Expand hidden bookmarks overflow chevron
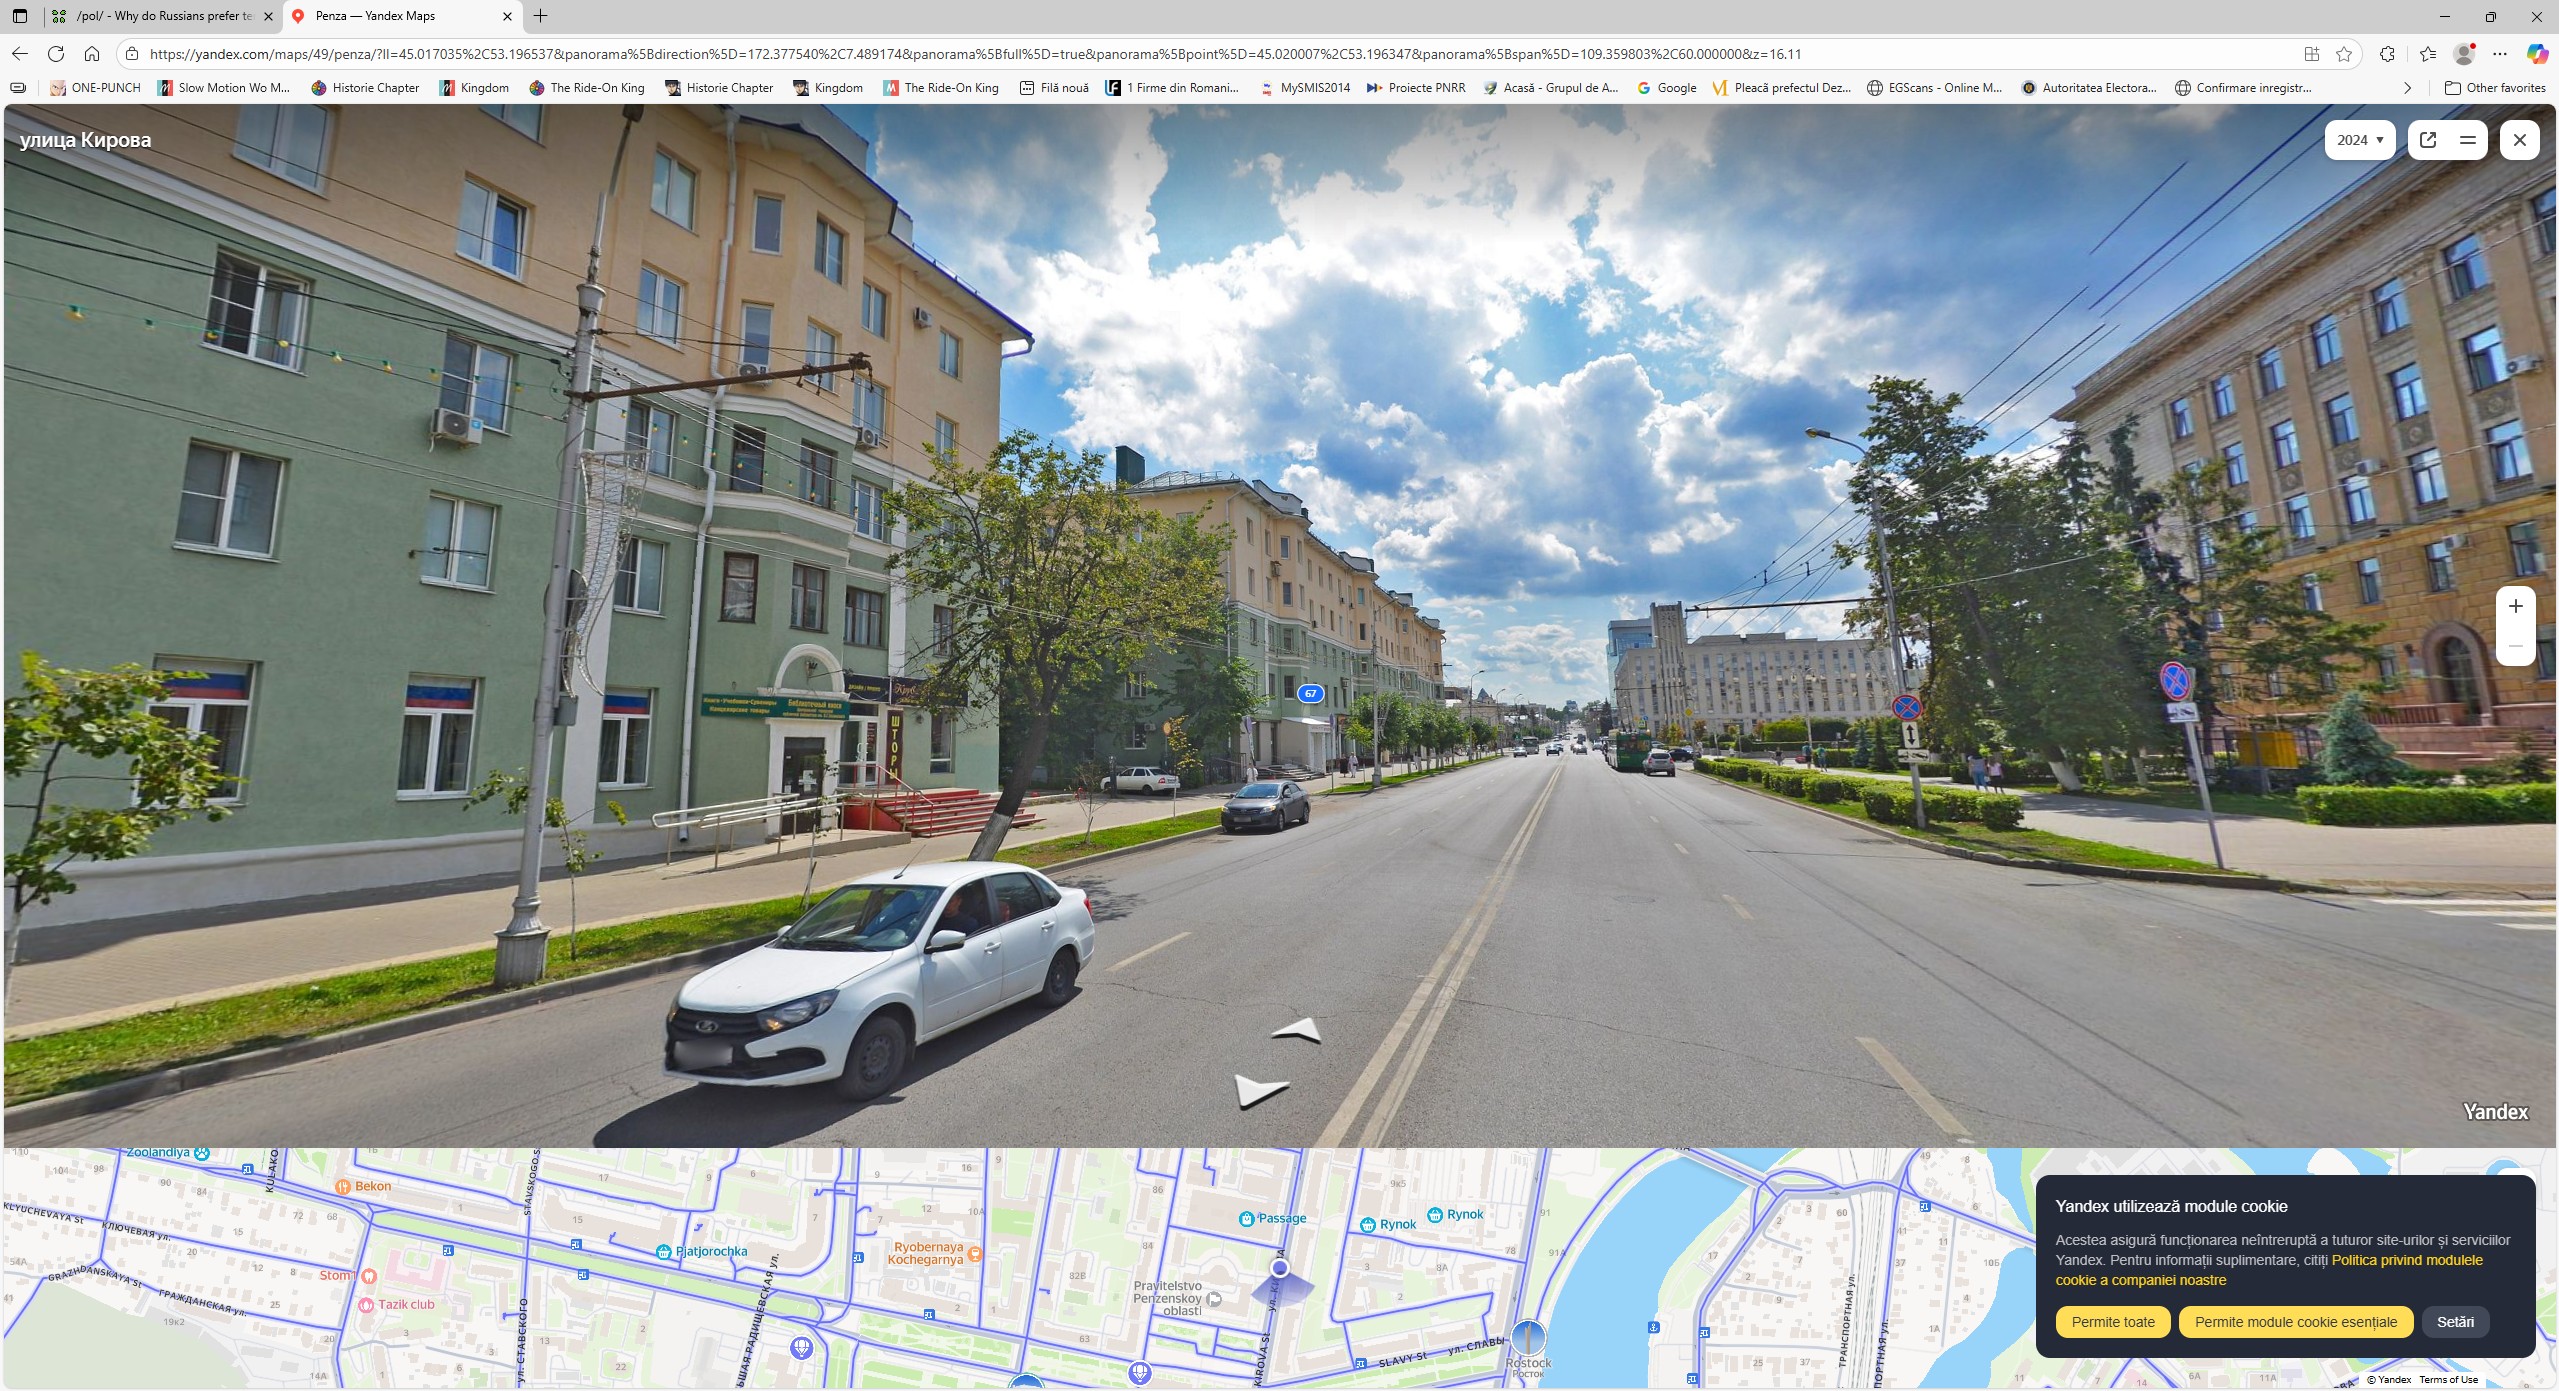Viewport: 2559px width, 1391px height. [2407, 88]
